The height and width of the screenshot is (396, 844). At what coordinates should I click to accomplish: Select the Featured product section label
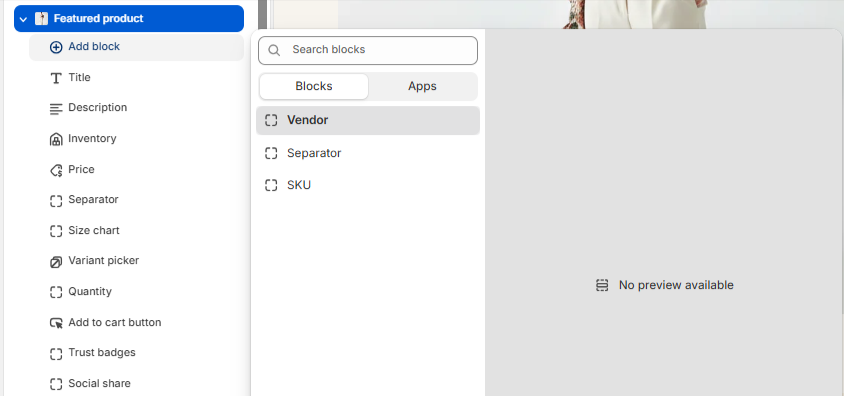tap(99, 18)
